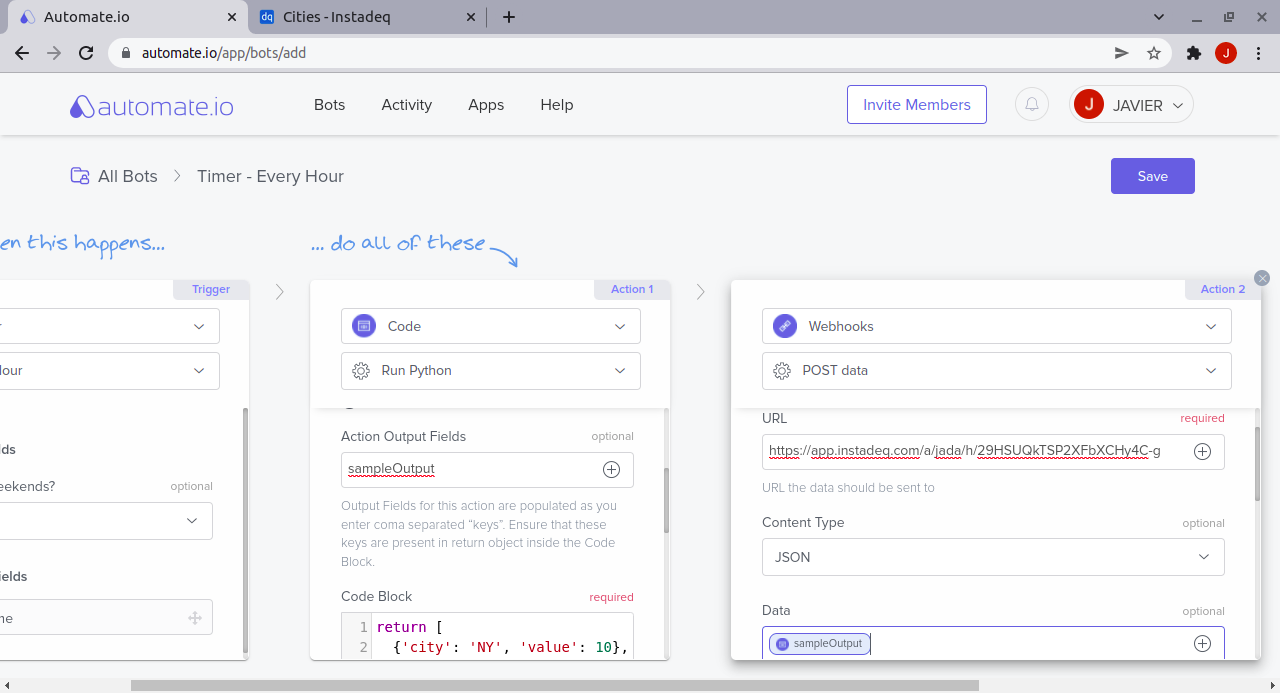This screenshot has height=693, width=1280.
Task: Click the Action 2 label
Action: [x=1223, y=289]
